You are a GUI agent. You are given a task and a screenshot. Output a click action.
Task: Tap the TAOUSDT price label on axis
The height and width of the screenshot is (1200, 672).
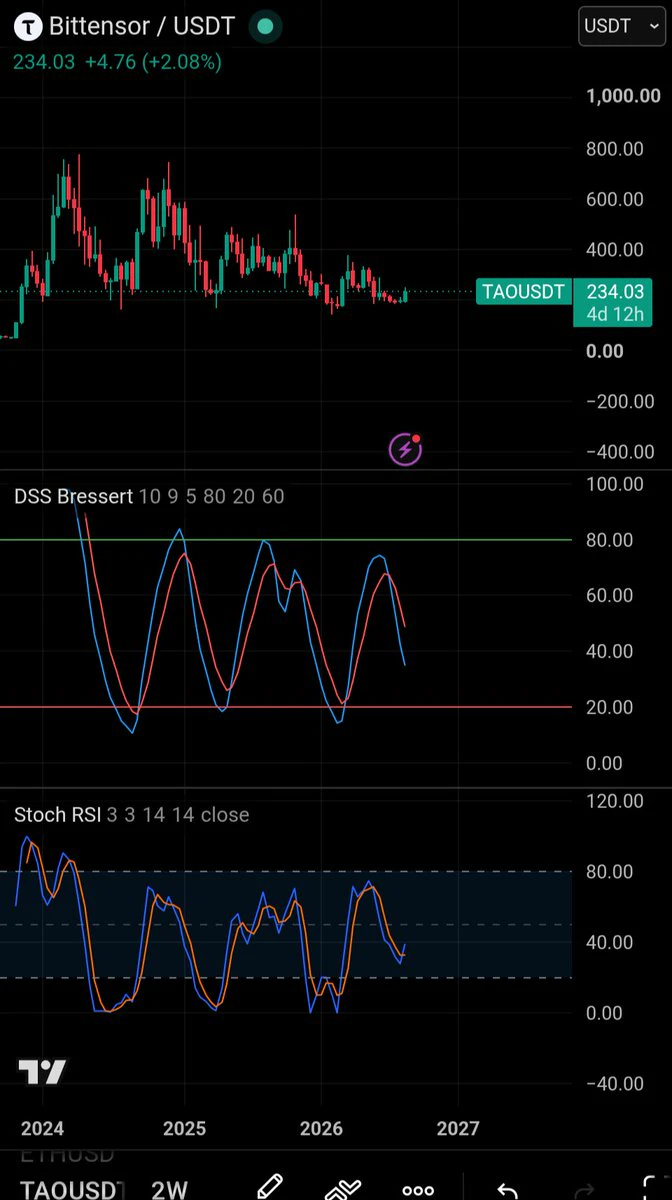[523, 292]
